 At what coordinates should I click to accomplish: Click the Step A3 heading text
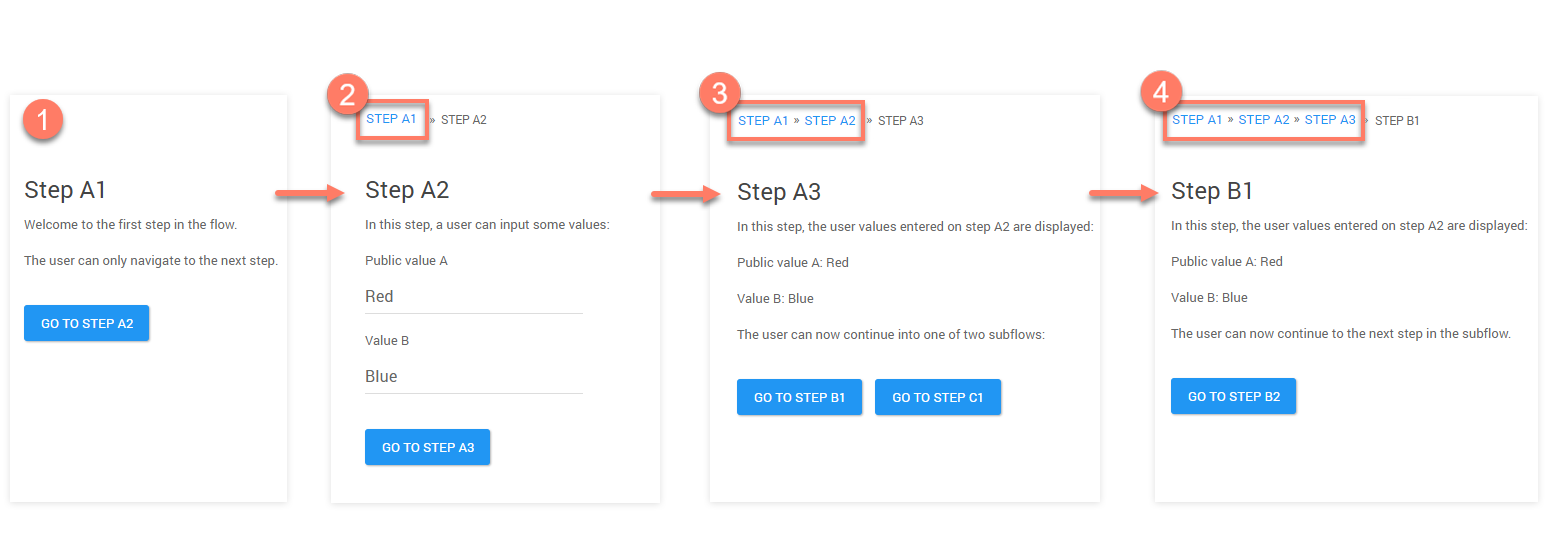click(777, 192)
